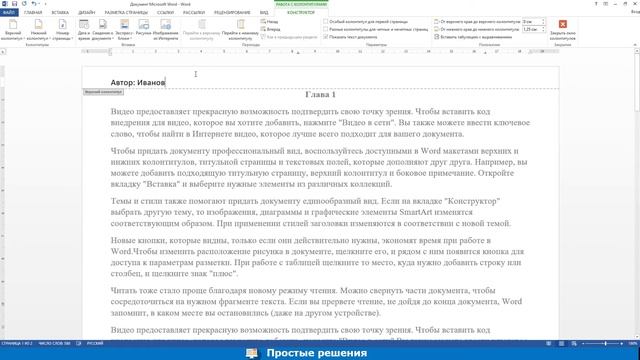The image size is (640, 360).
Task: Switch to the Рецензирование ribbon tab
Action: tap(232, 13)
